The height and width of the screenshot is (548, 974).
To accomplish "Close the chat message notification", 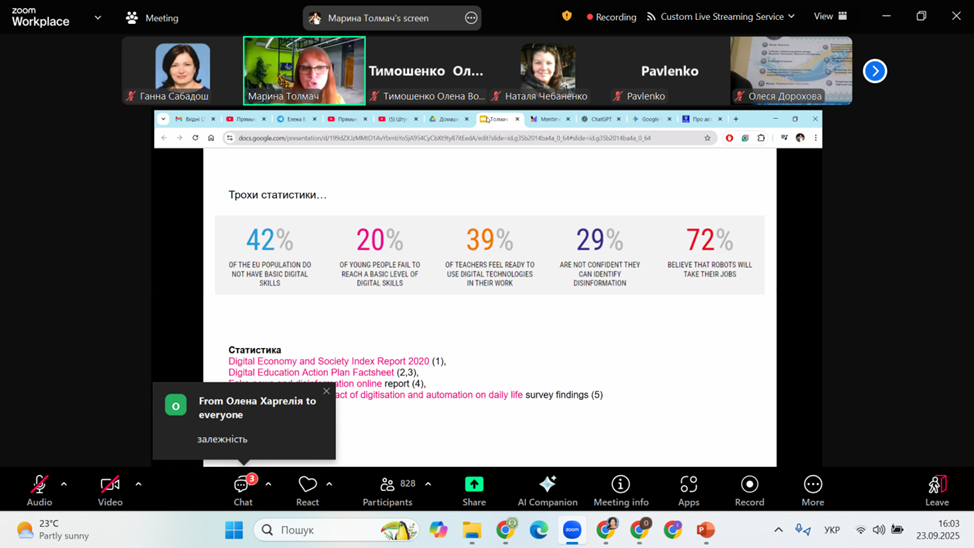I will (x=326, y=391).
